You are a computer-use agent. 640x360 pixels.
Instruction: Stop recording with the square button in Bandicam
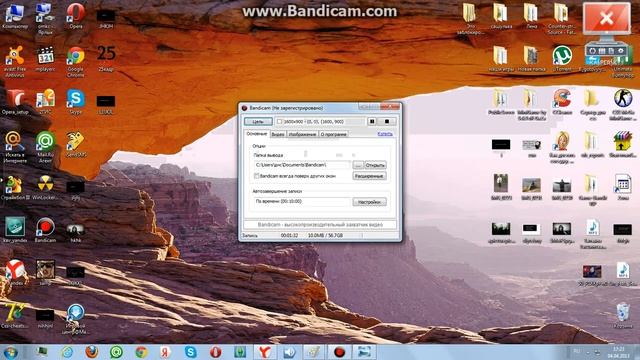coord(387,121)
